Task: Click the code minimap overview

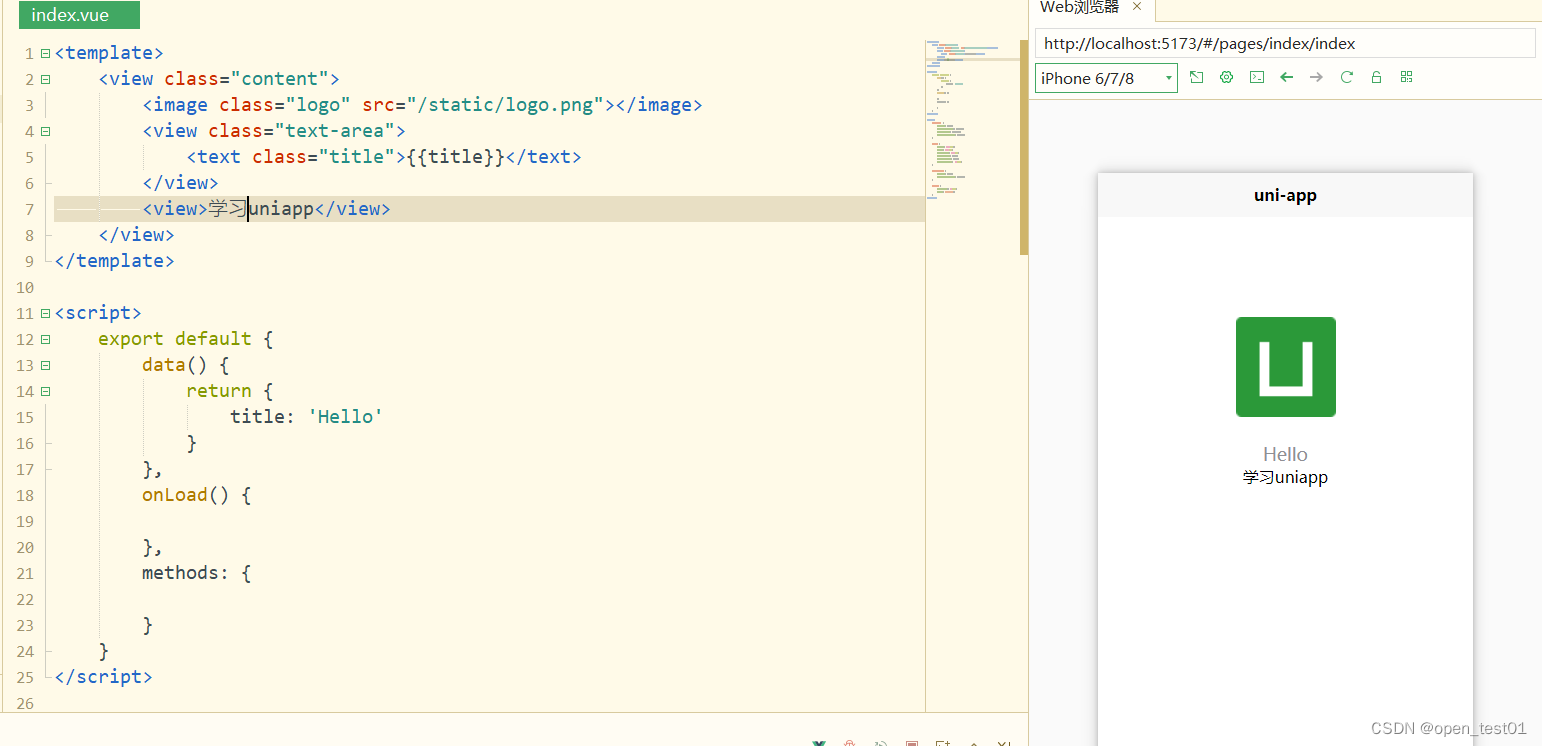Action: 971,120
